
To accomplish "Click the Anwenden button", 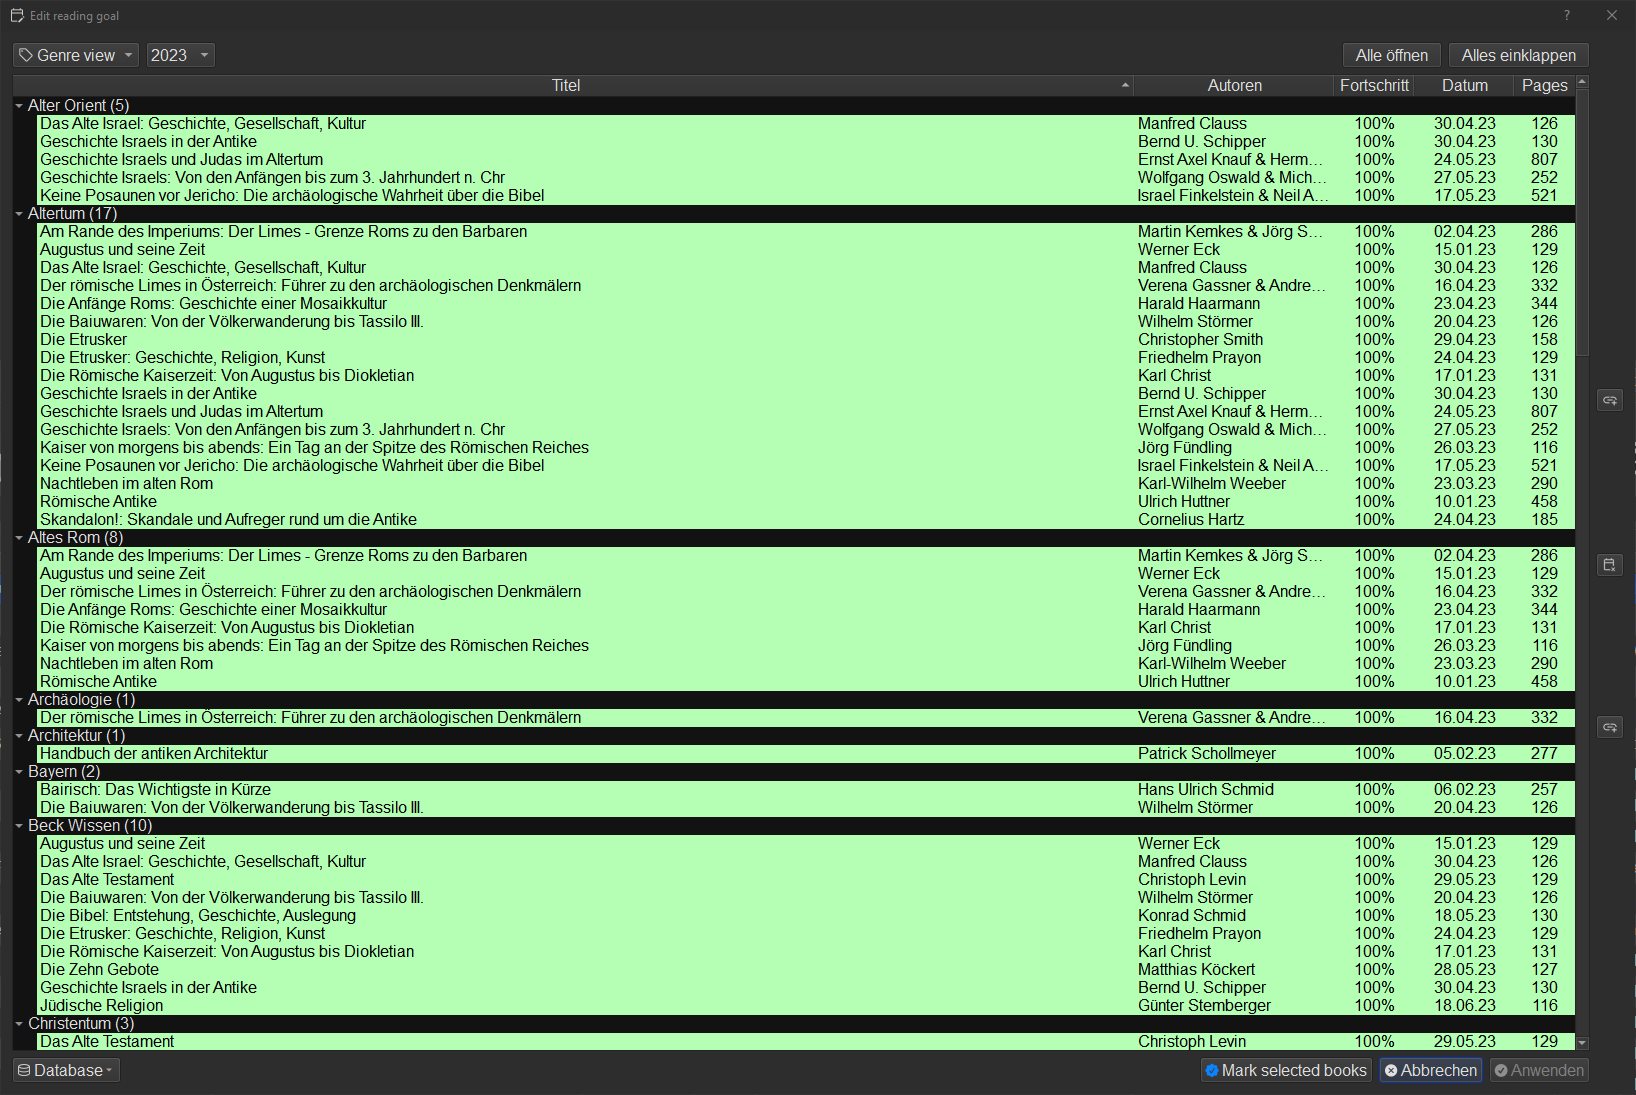I will (1539, 1070).
